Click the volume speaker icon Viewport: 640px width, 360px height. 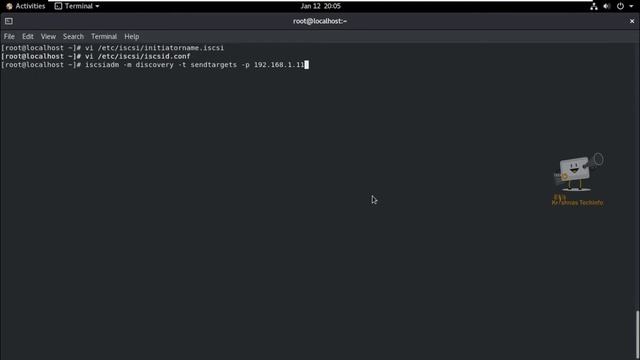[607, 6]
